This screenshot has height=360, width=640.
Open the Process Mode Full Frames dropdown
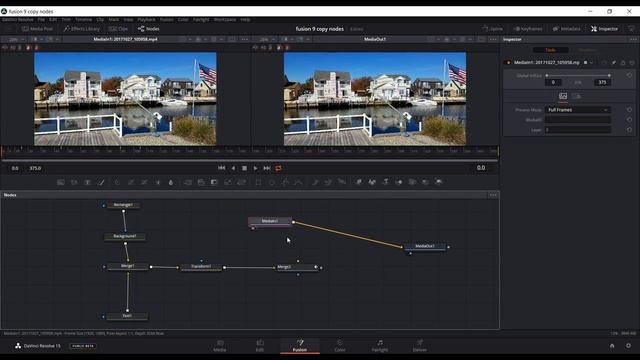point(578,110)
